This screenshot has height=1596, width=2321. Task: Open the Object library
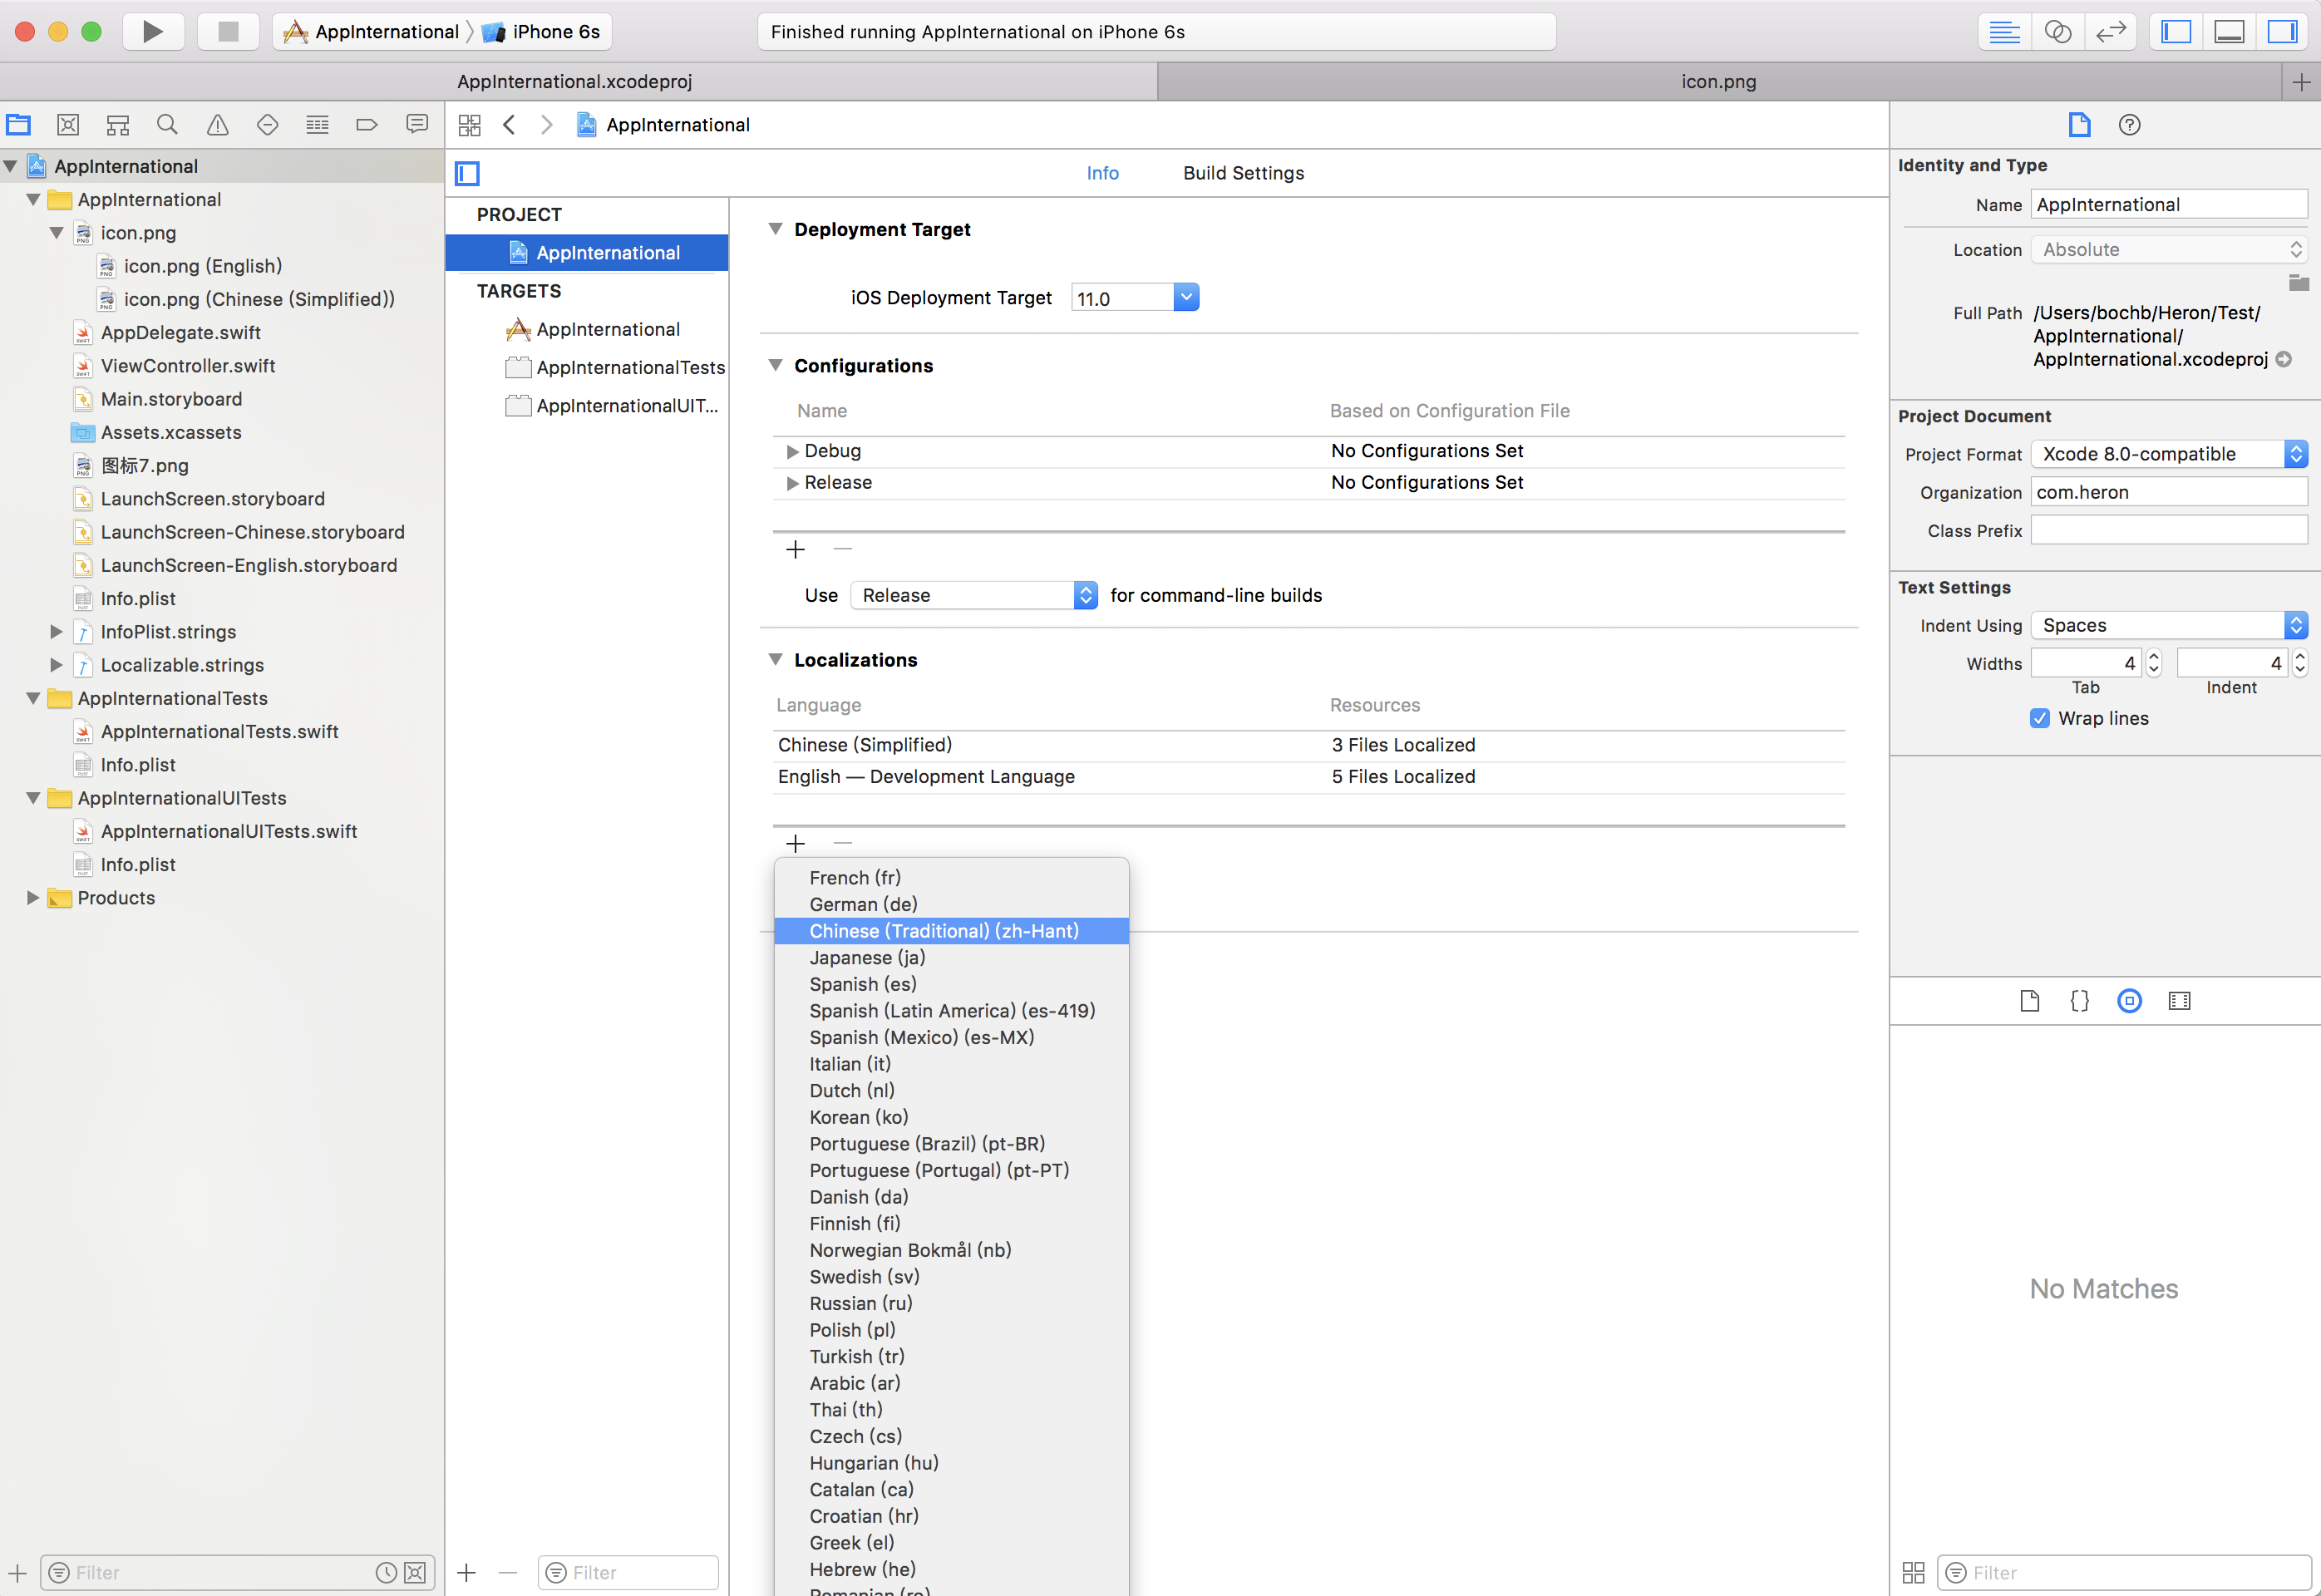[2129, 1001]
